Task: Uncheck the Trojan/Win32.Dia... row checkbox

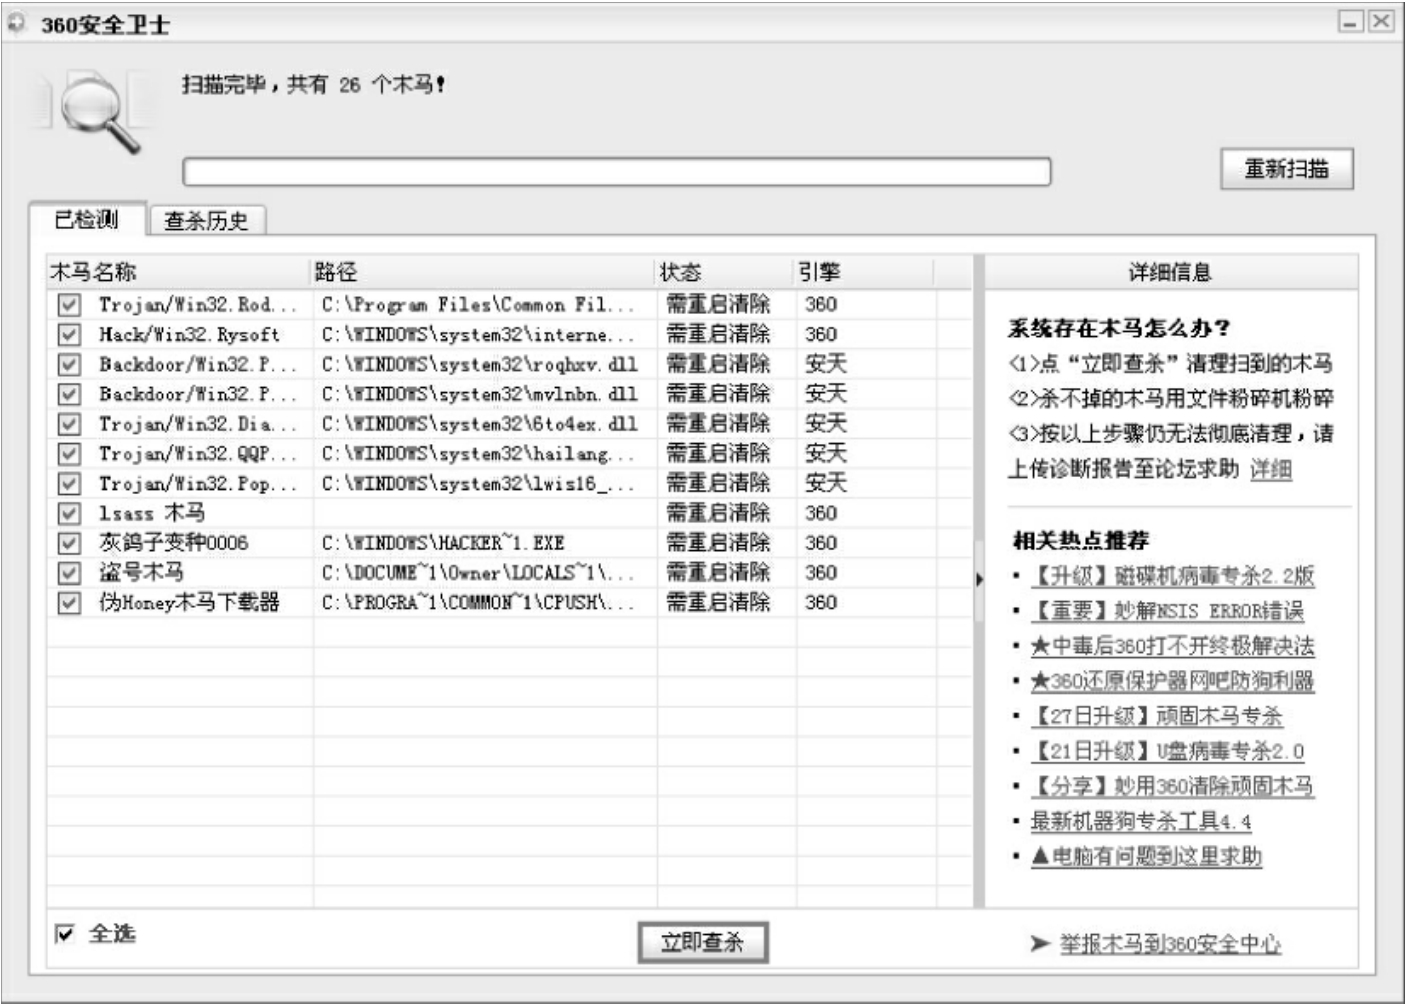Action: (69, 424)
